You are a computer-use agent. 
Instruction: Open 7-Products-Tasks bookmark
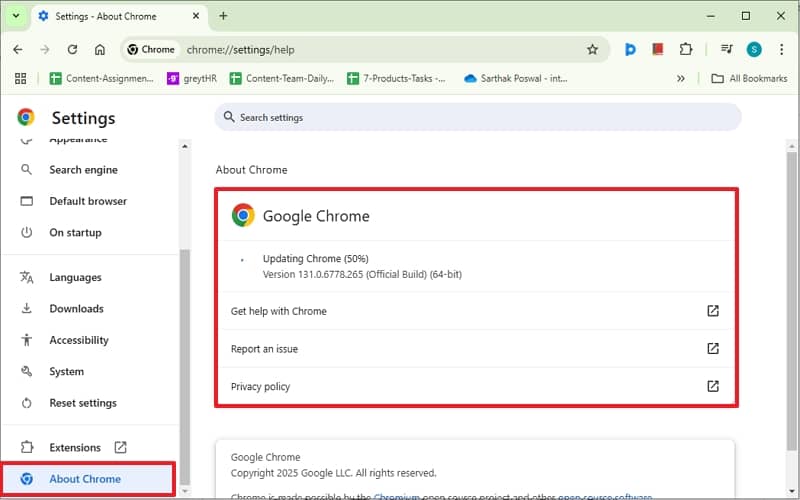(396, 79)
